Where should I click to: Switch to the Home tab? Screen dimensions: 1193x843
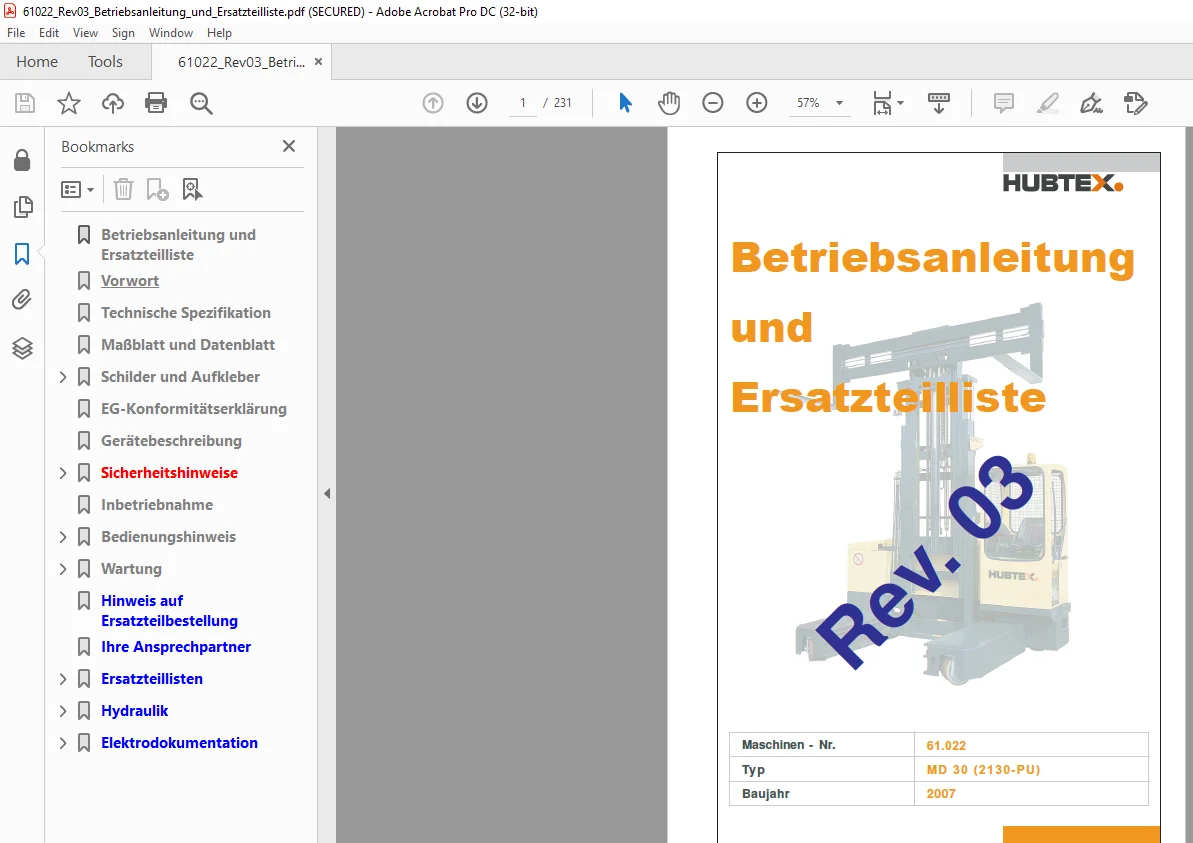[37, 62]
